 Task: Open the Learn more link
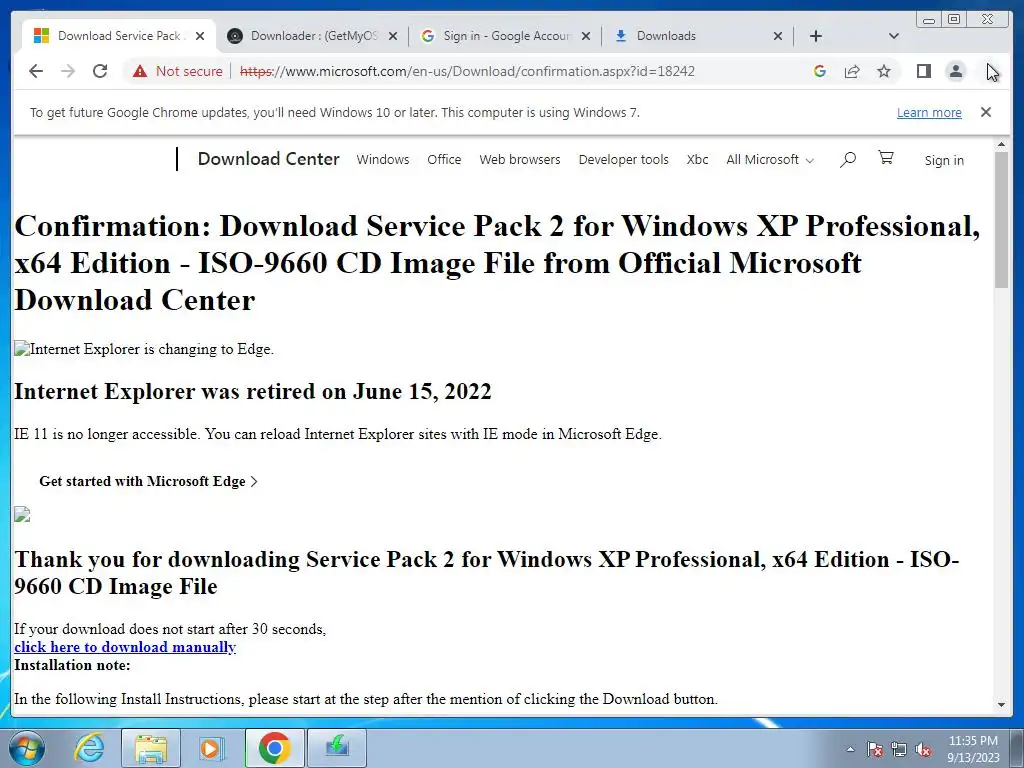click(929, 112)
